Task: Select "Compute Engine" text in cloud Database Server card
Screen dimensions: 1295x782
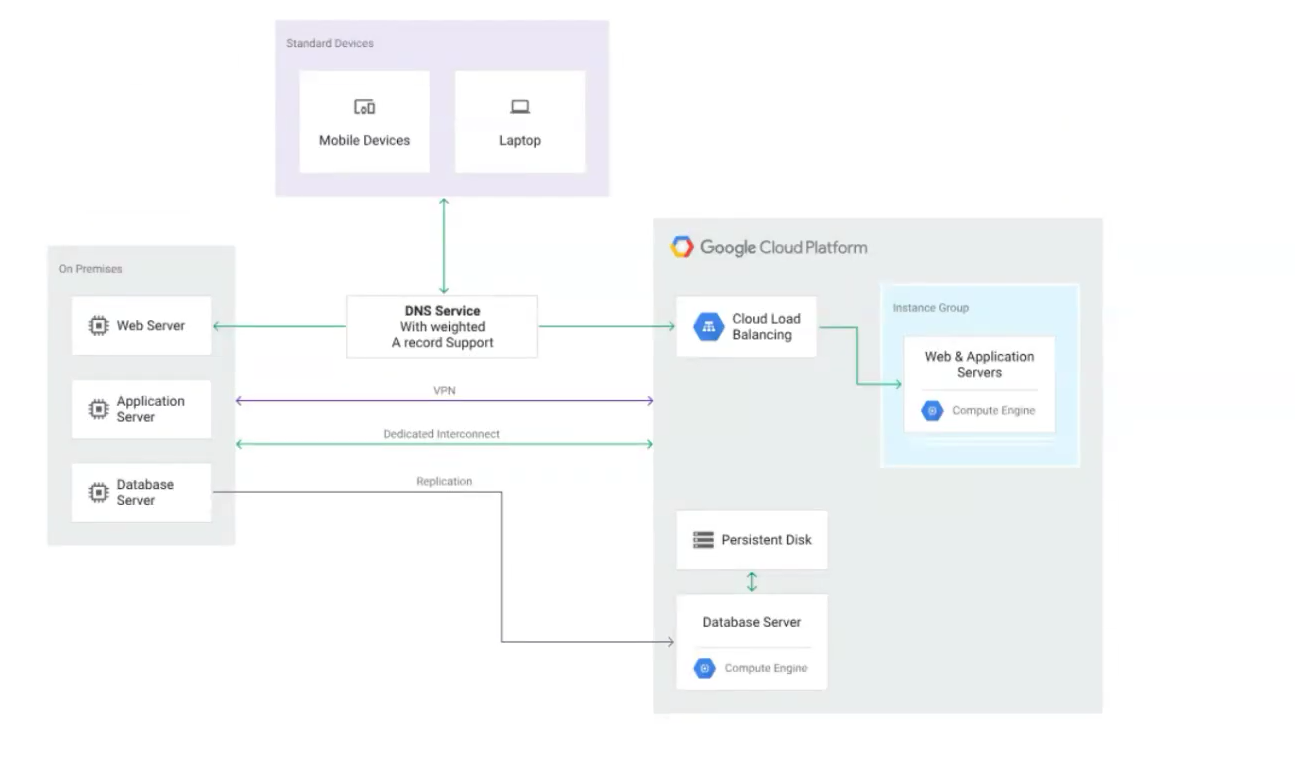Action: coord(766,668)
